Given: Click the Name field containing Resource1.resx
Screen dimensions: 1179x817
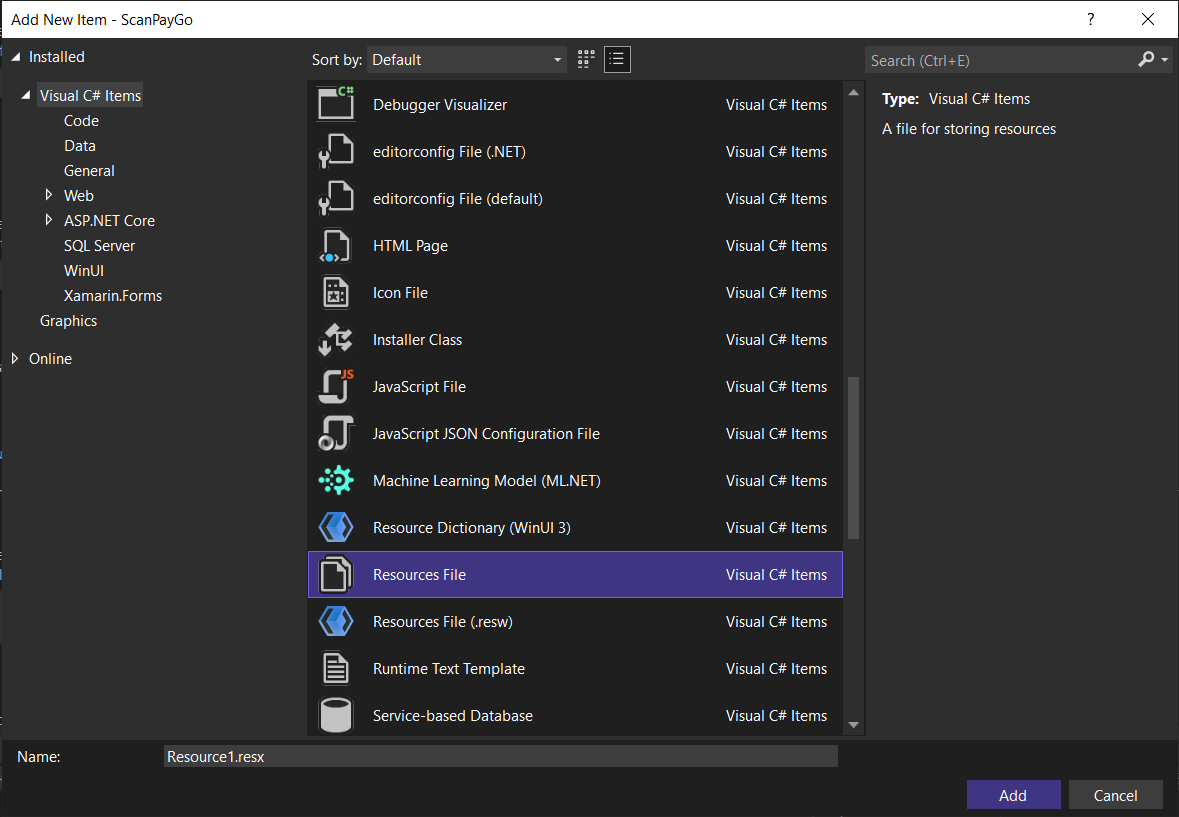Looking at the screenshot, I should [x=500, y=757].
